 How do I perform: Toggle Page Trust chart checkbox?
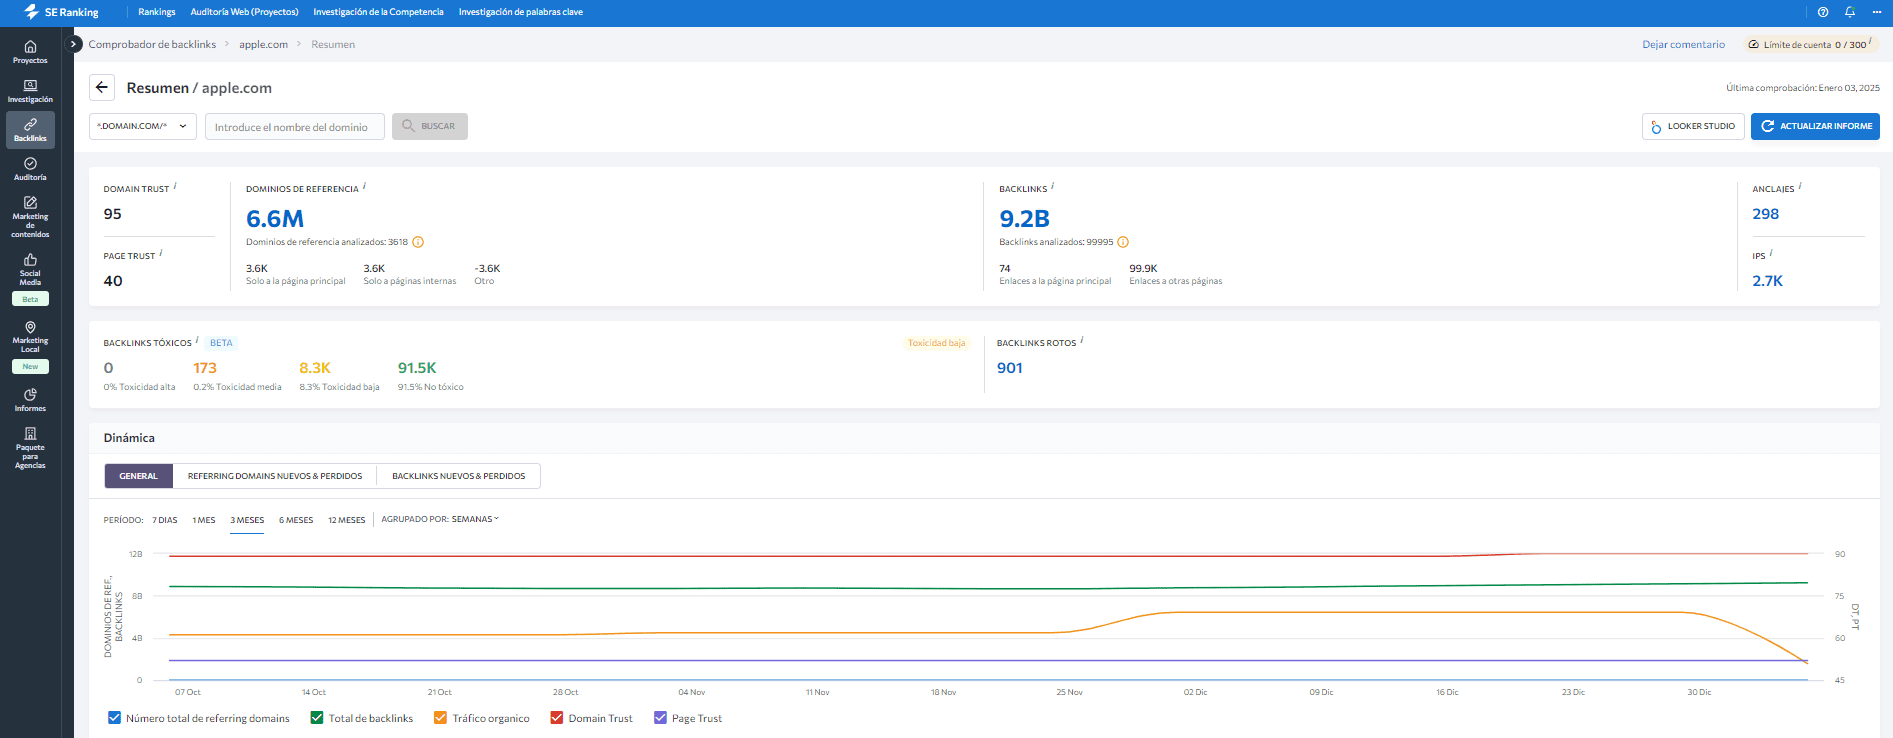click(x=660, y=718)
